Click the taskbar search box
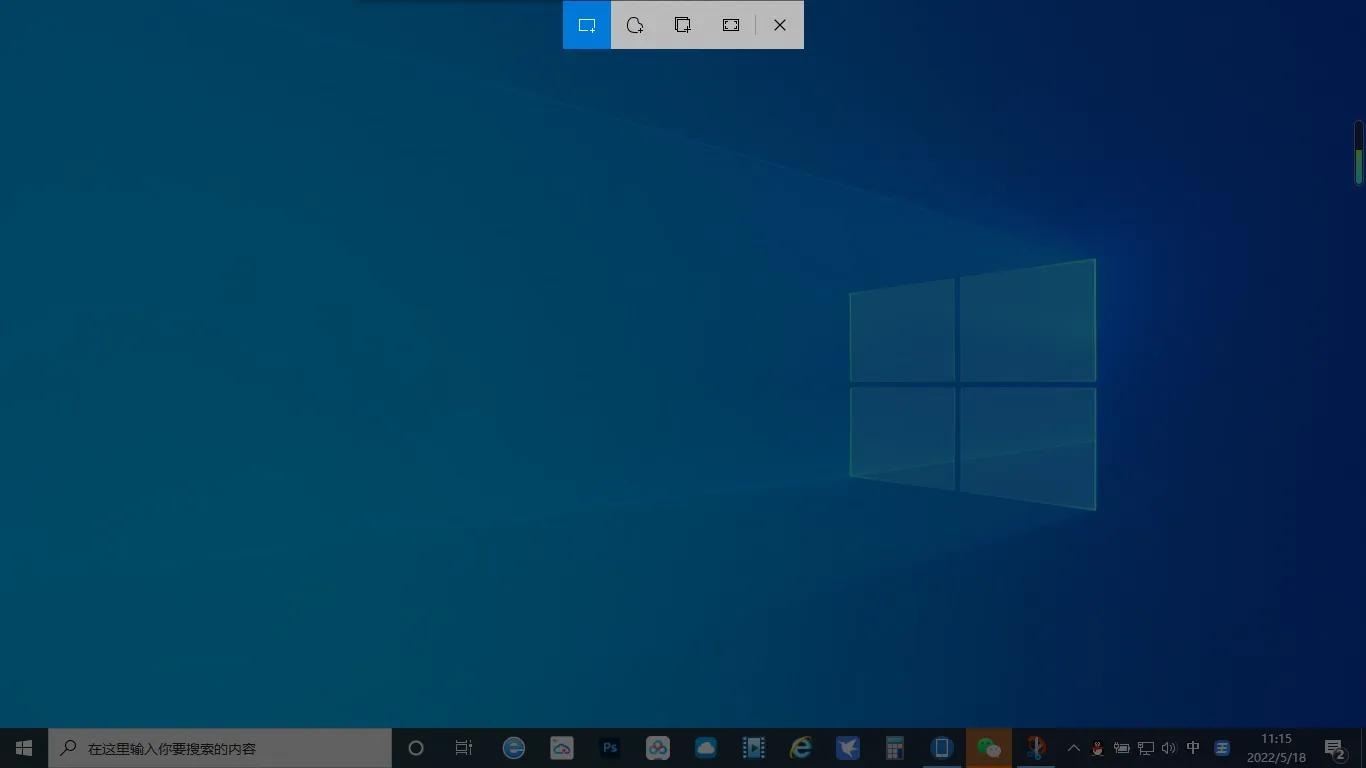 (220, 748)
